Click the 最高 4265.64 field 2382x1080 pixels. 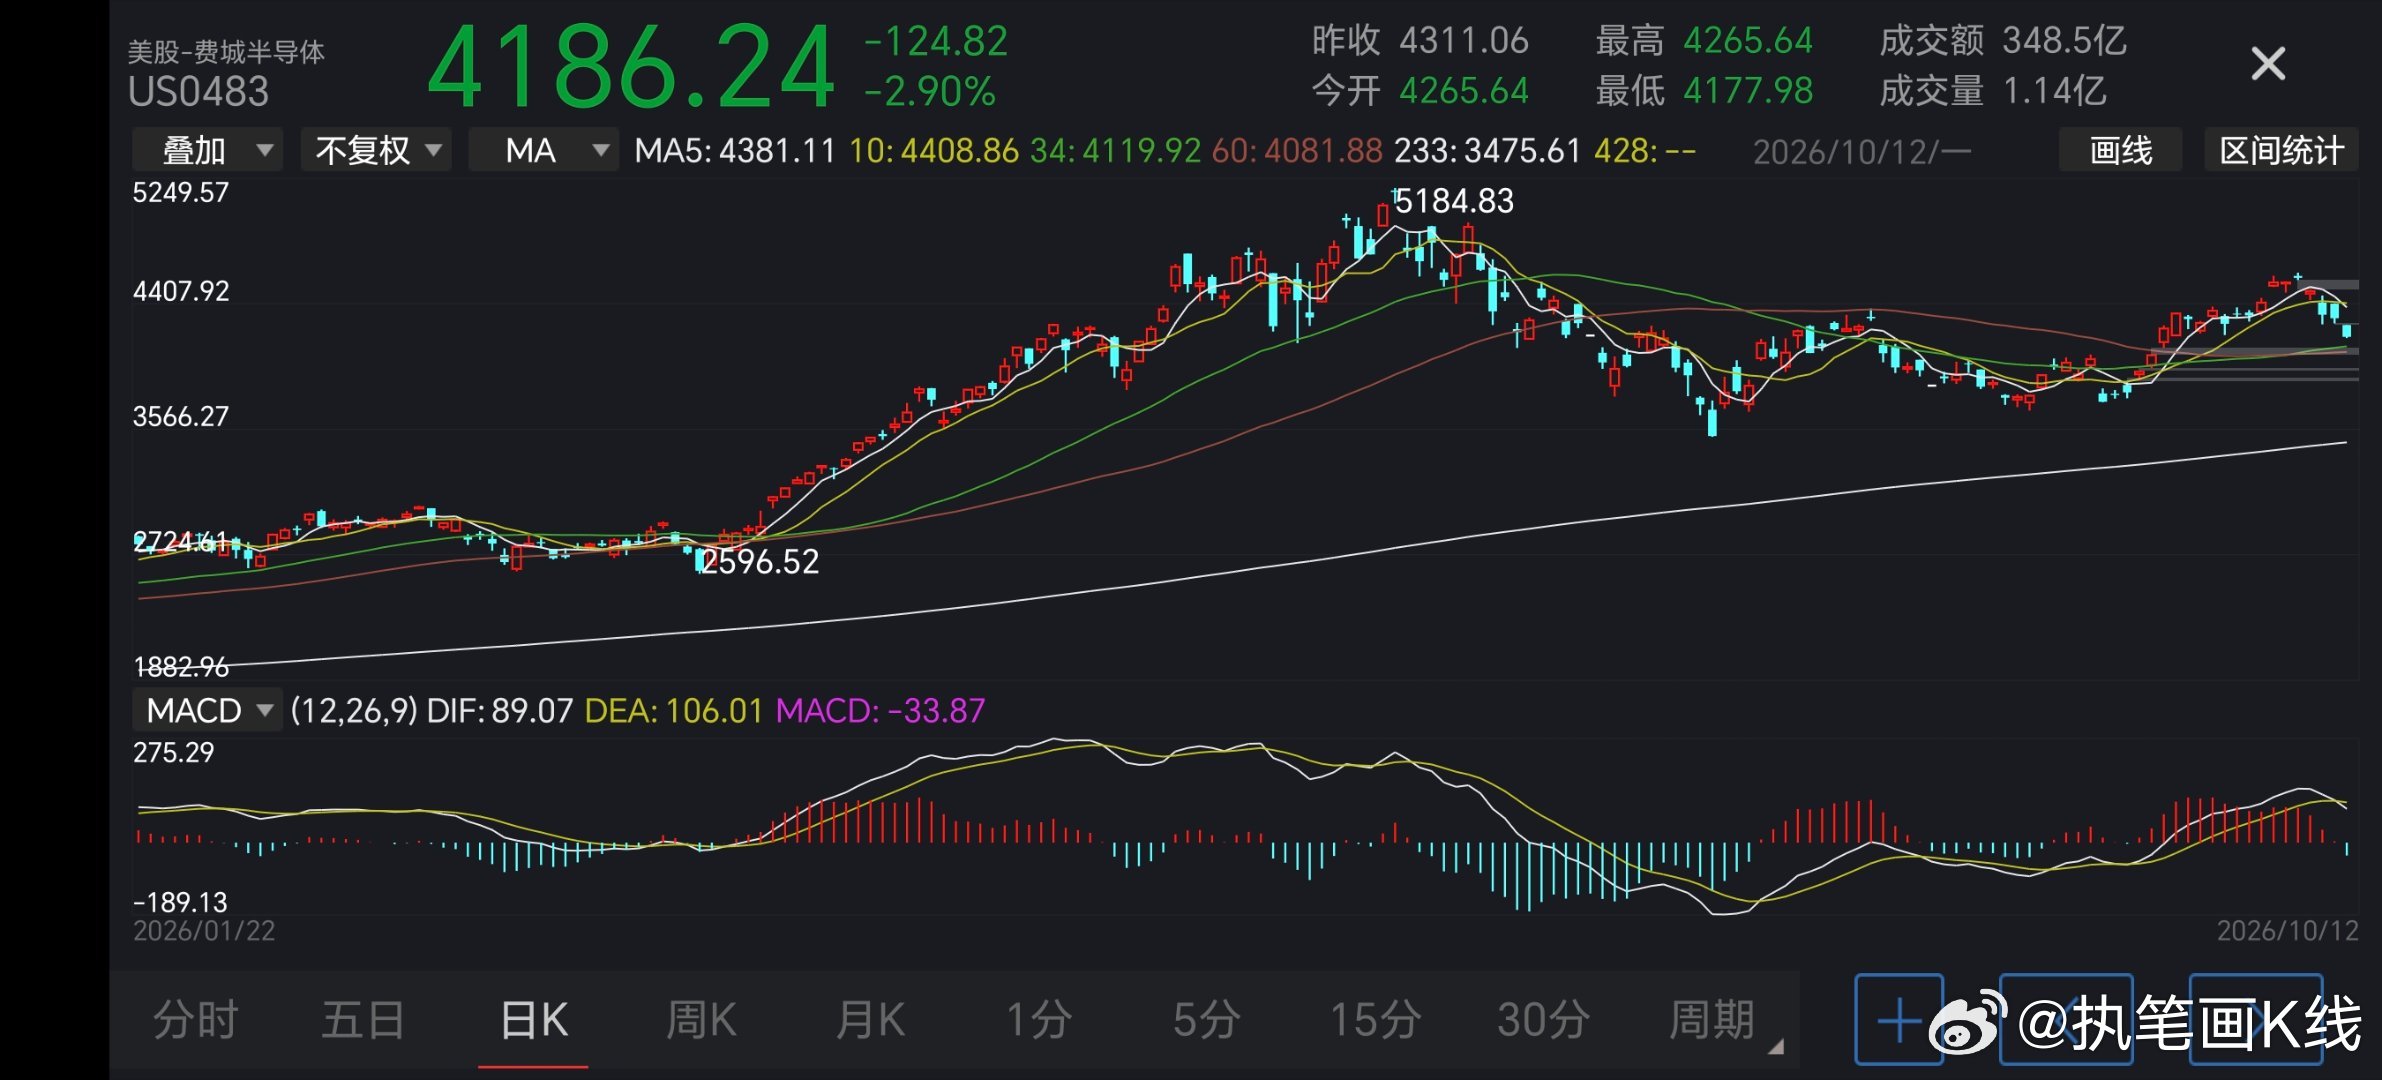[x=1704, y=41]
